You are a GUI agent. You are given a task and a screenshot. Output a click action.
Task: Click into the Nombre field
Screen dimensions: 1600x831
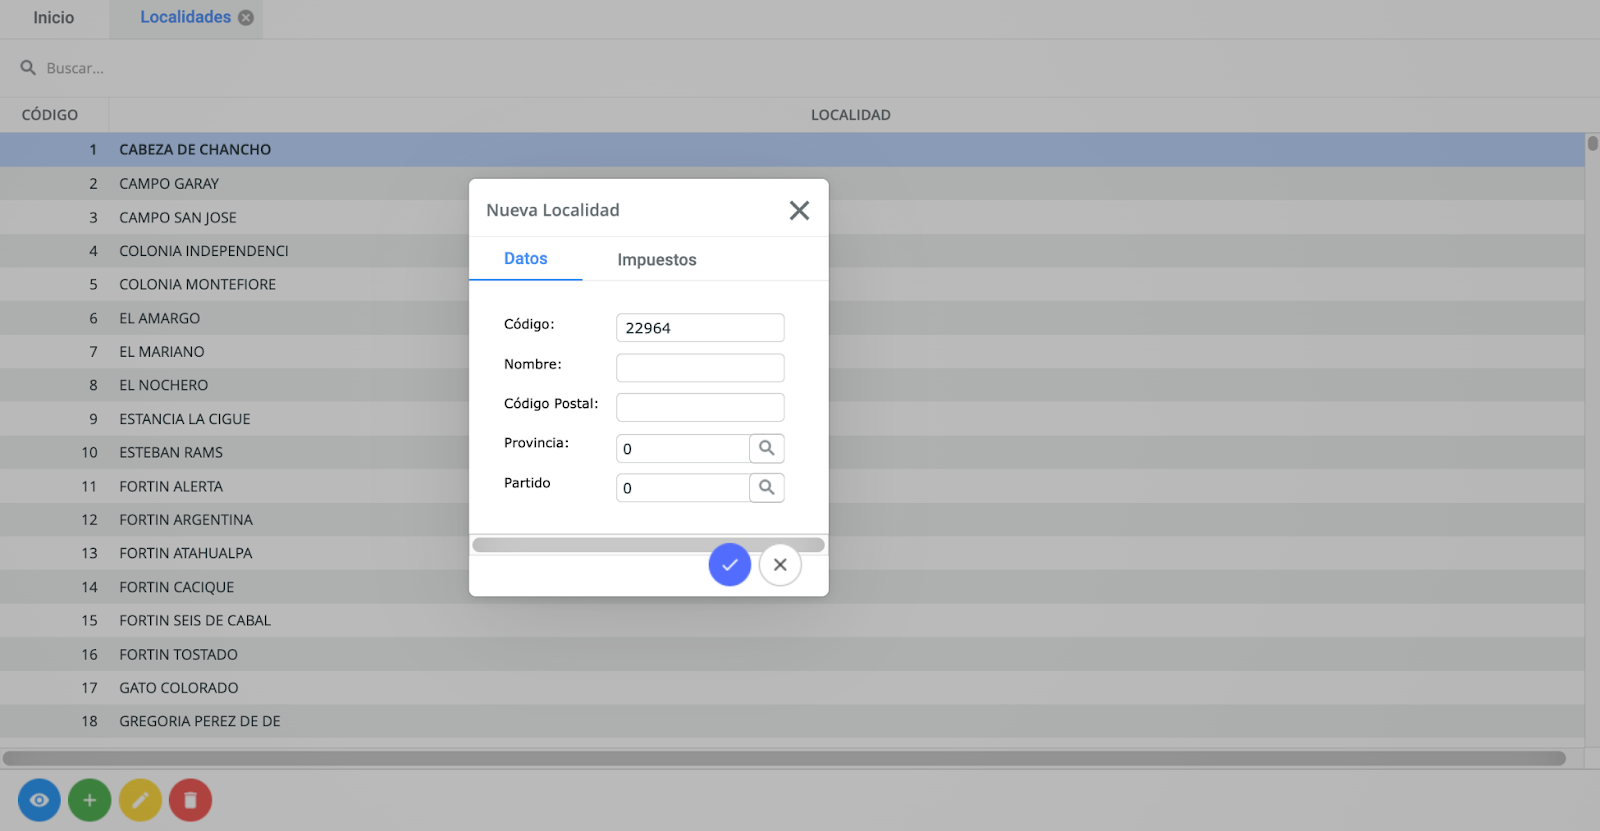[x=700, y=368]
